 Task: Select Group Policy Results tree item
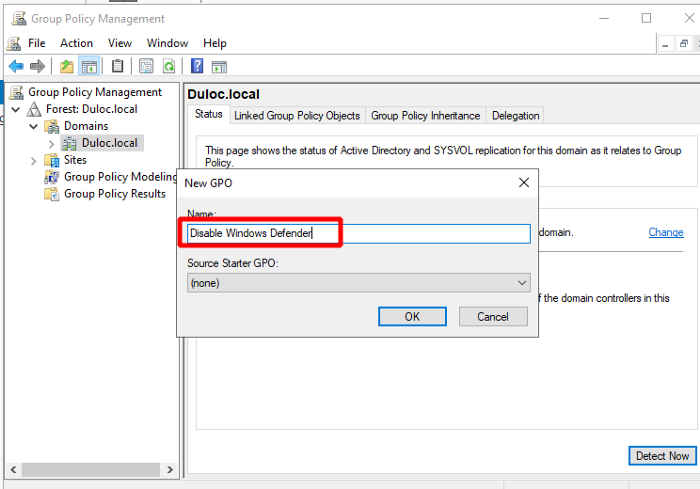[x=115, y=194]
